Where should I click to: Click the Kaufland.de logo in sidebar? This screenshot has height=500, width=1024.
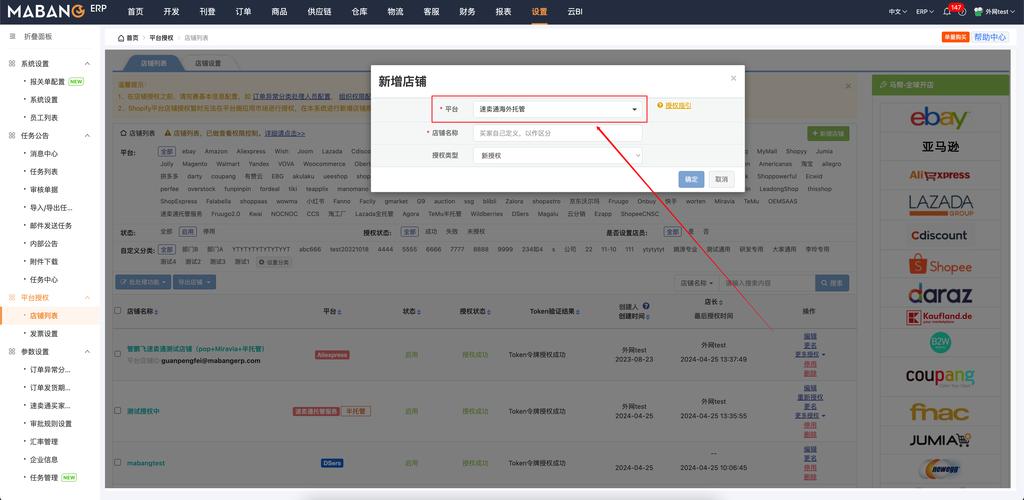tap(939, 318)
